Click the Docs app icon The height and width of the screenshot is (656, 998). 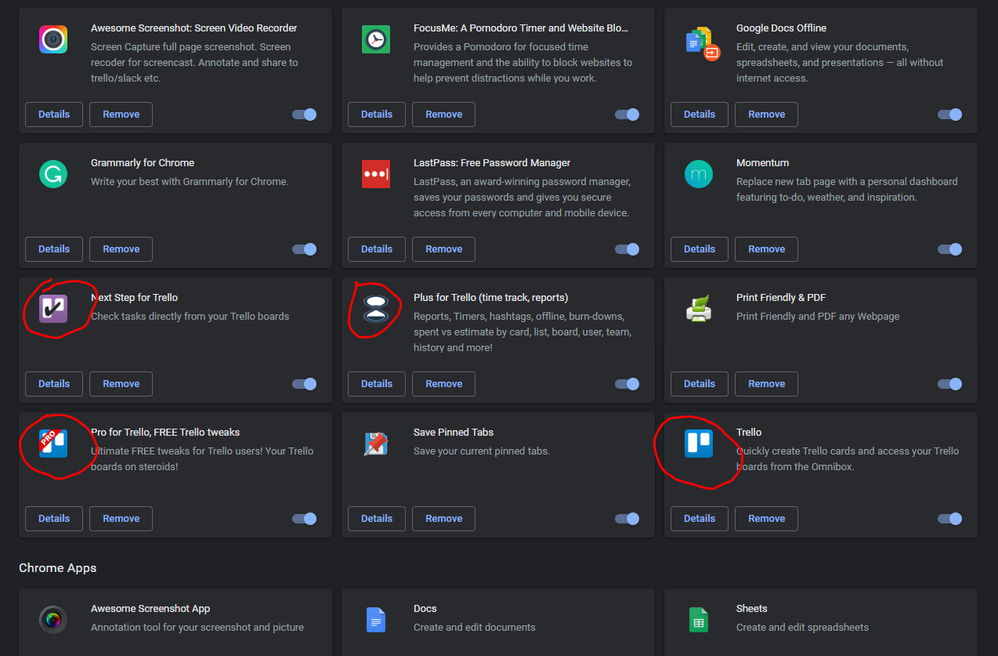376,620
